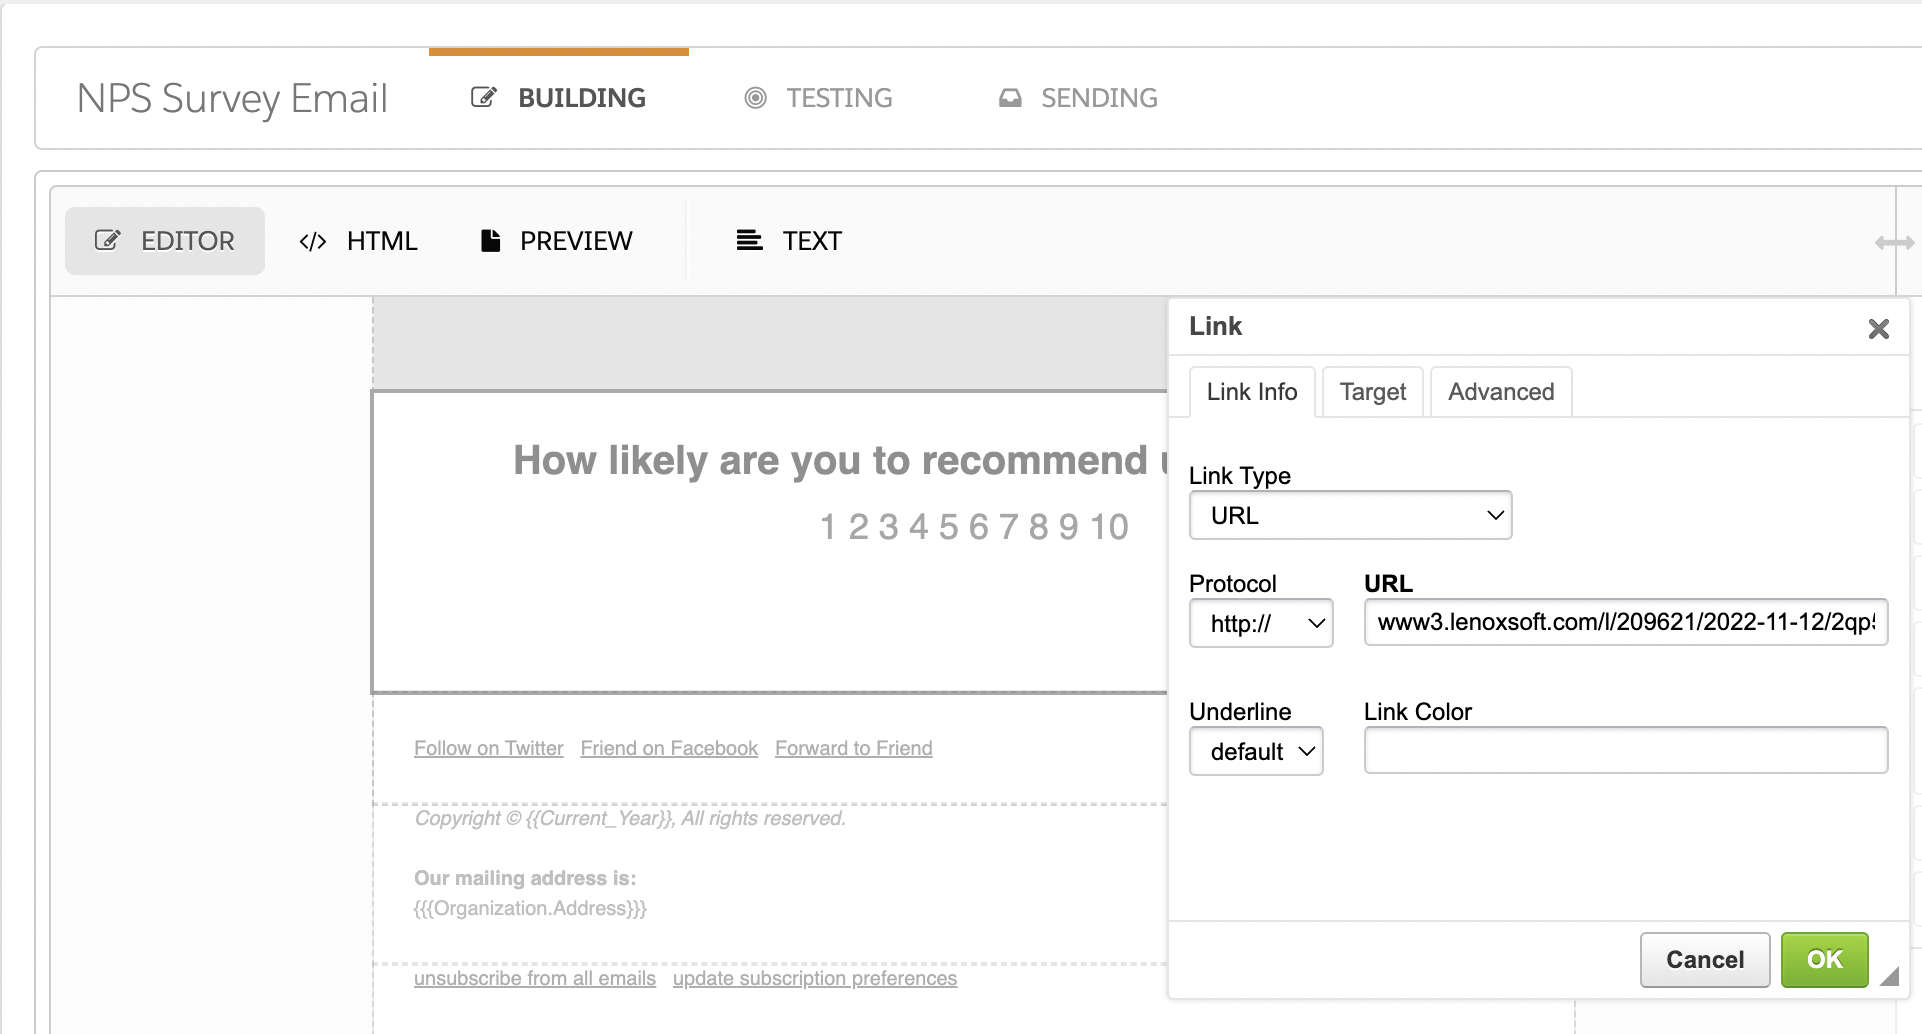
Task: Click the NPS Survey Email title
Action: pos(232,98)
